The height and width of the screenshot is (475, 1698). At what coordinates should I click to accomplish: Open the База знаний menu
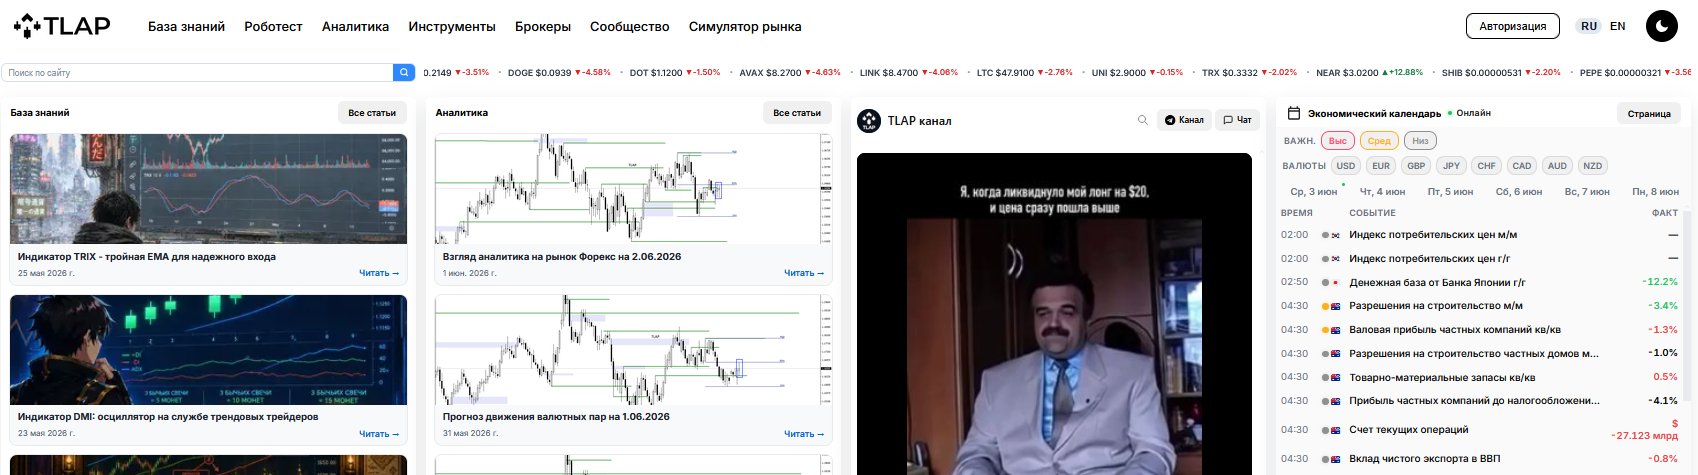pos(186,27)
